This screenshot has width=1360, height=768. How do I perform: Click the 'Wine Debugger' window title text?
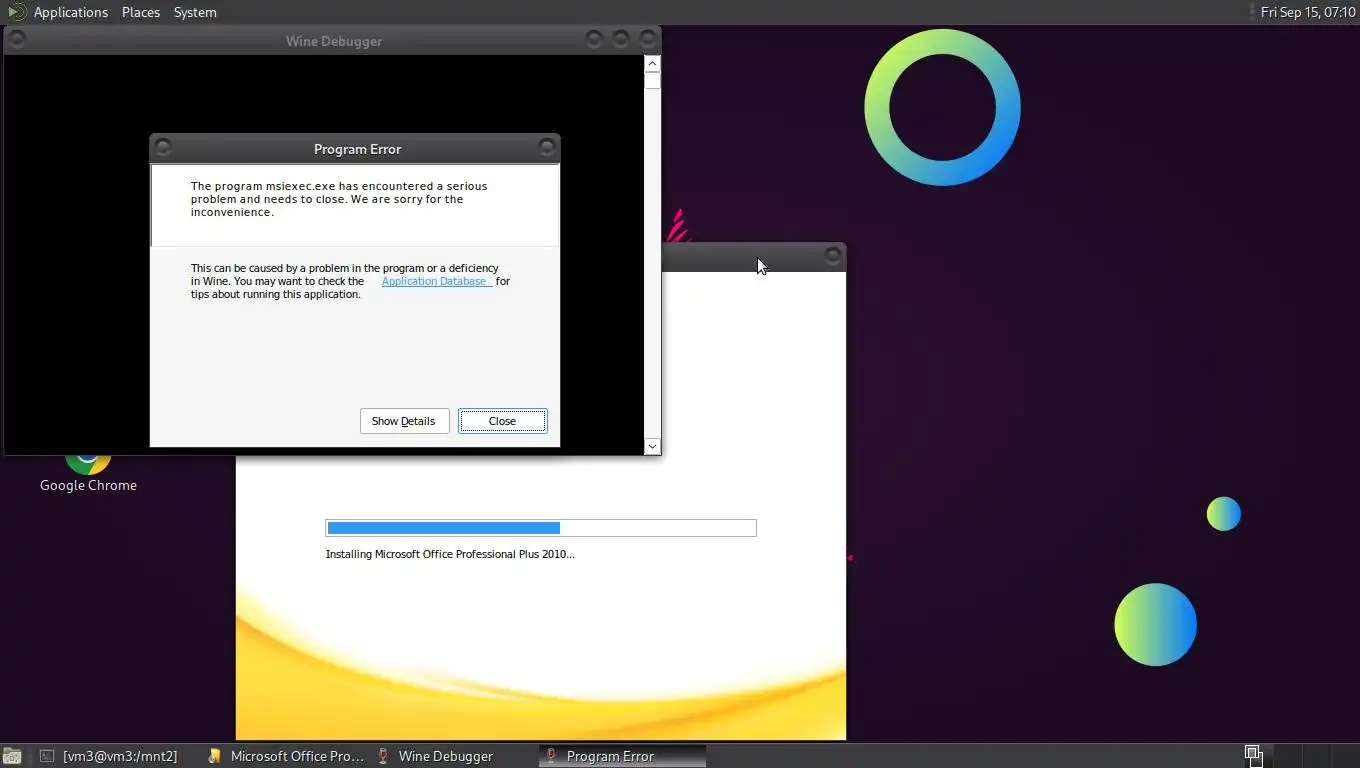tap(334, 41)
